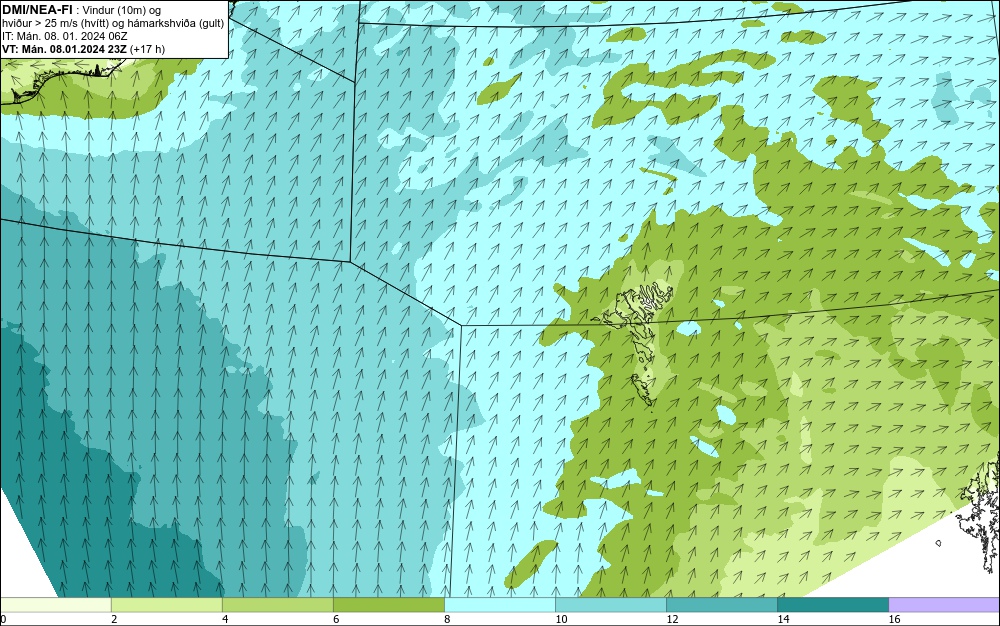
Task: Click the 2–4 m/s legend color swatch
Action: pyautogui.click(x=166, y=604)
